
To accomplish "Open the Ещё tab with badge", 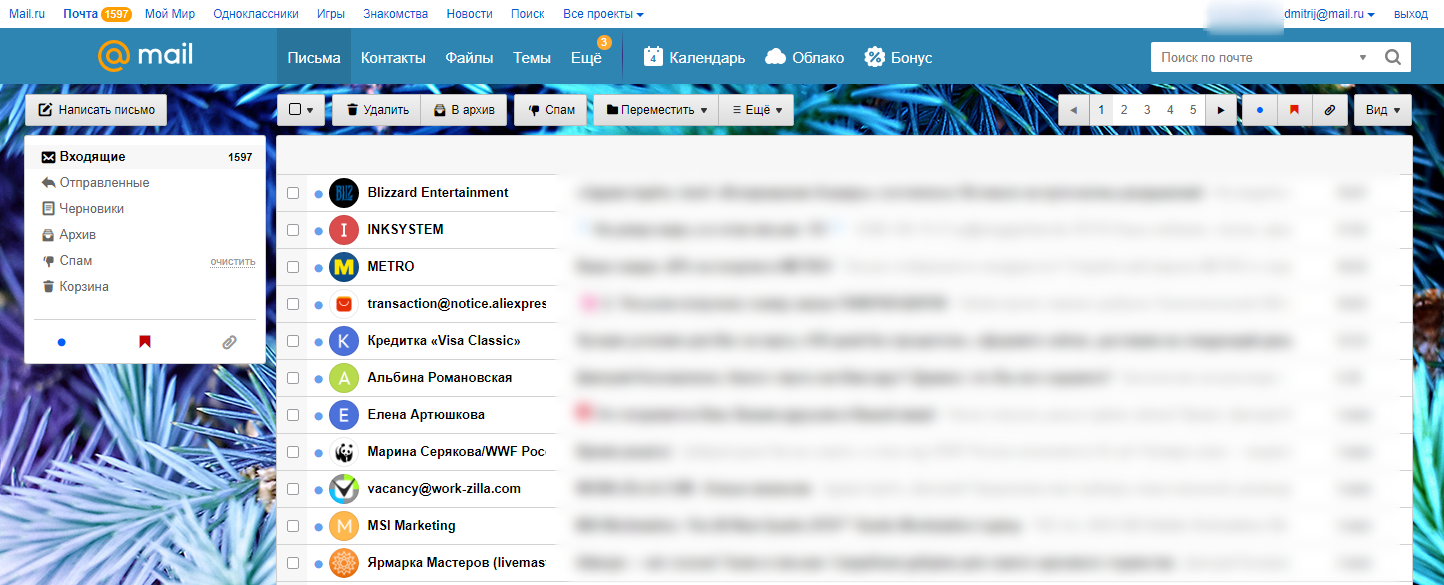I will (x=587, y=57).
